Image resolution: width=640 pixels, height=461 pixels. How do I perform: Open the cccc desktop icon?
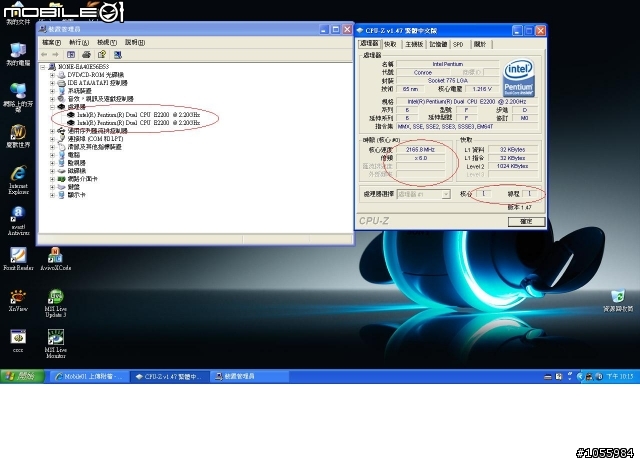point(18,341)
